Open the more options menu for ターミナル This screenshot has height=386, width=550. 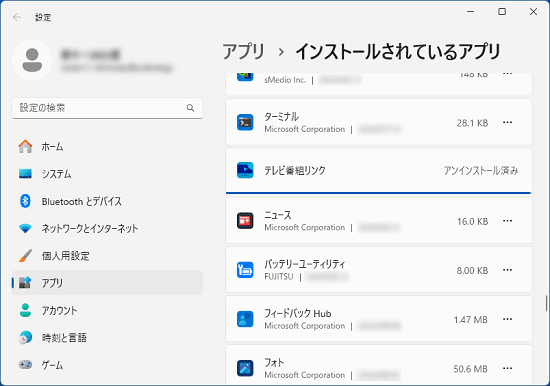click(x=508, y=122)
